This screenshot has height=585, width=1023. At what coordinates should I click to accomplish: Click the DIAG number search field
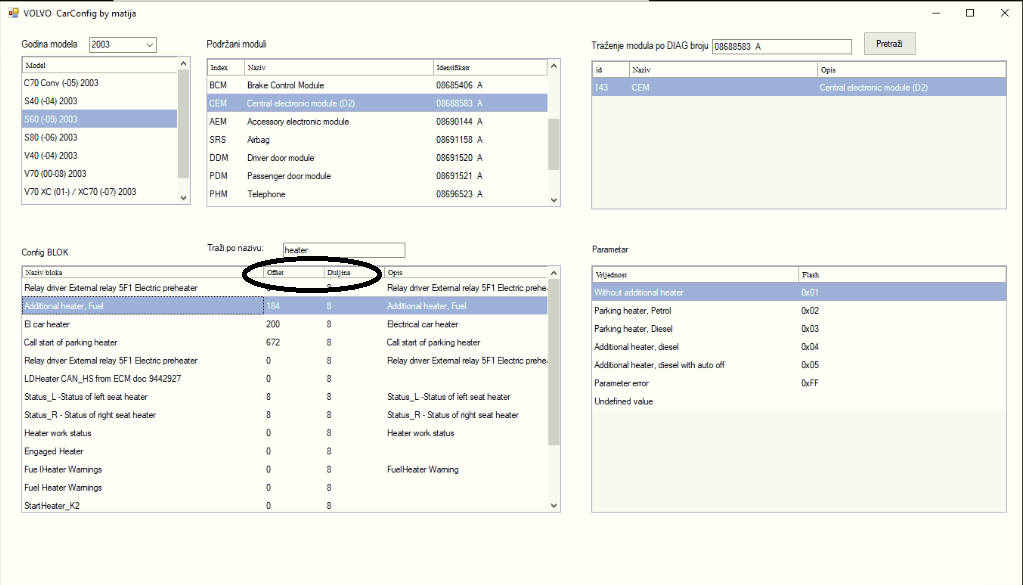(x=780, y=46)
